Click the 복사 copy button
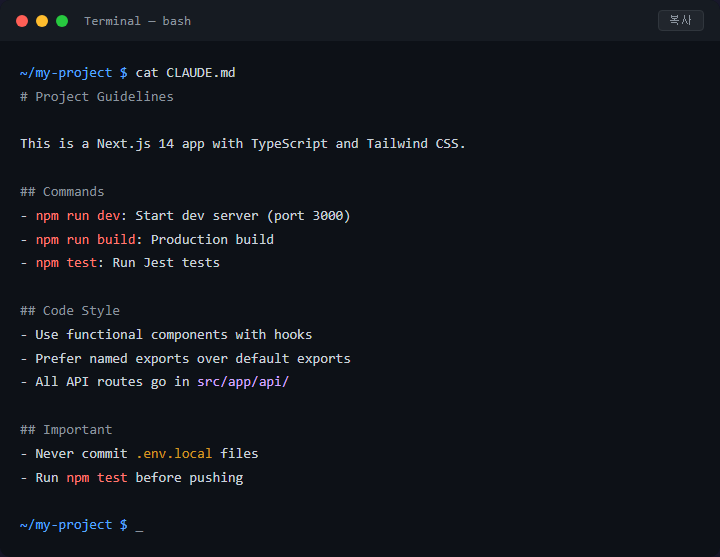Image resolution: width=720 pixels, height=557 pixels. tap(681, 20)
